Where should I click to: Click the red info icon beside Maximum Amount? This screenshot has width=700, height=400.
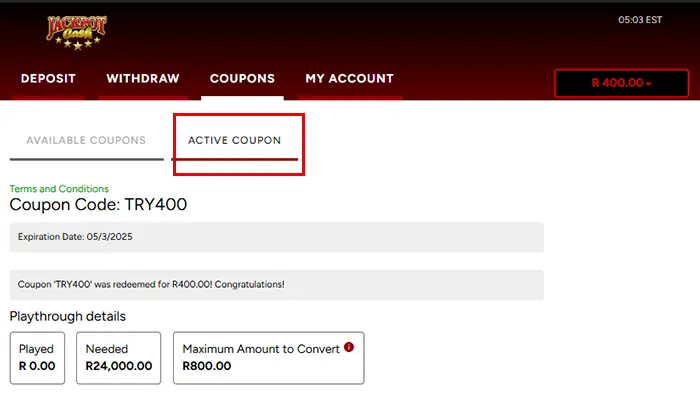coord(349,347)
